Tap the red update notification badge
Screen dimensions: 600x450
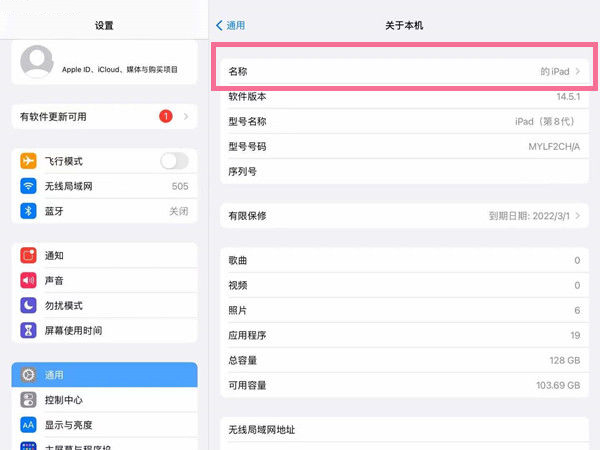point(165,117)
